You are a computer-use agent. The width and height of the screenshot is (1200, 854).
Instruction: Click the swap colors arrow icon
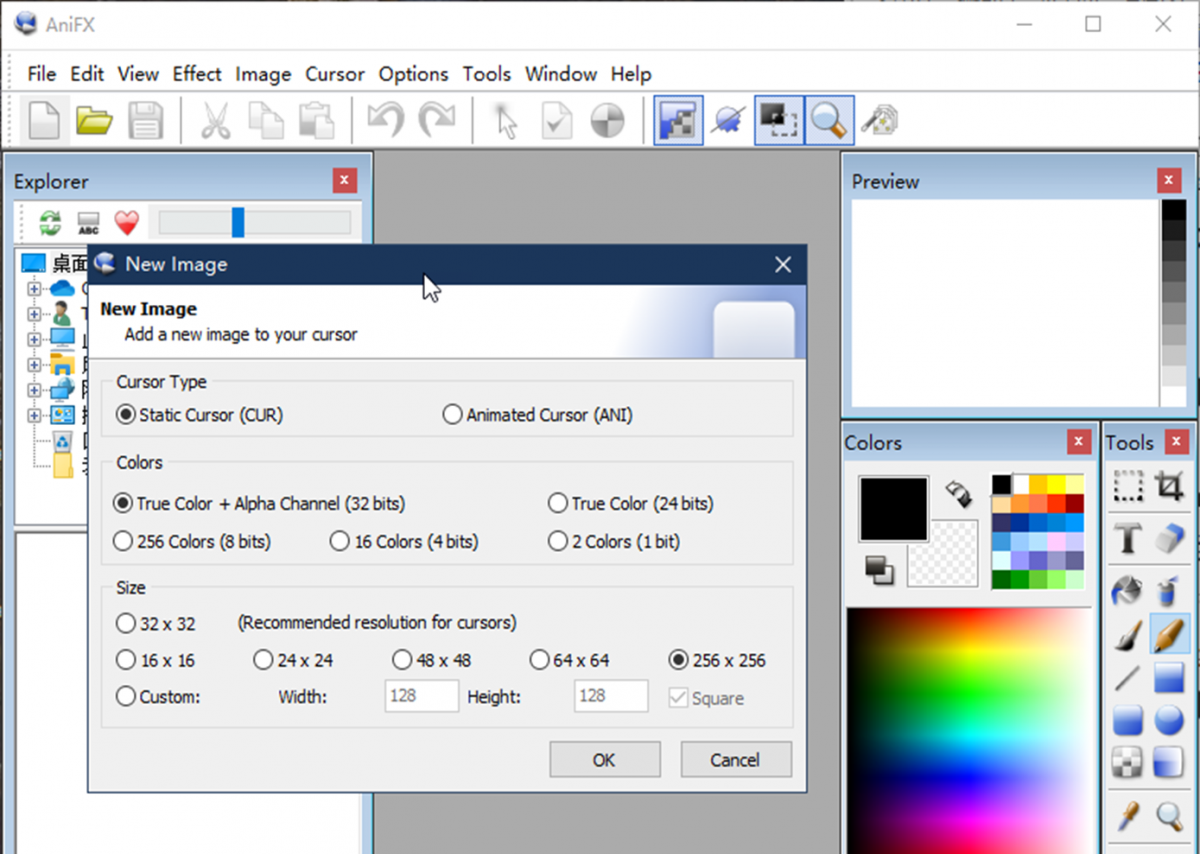point(958,493)
